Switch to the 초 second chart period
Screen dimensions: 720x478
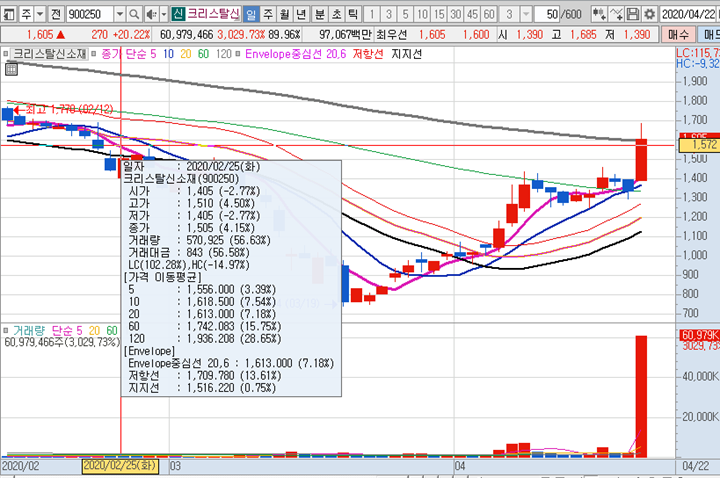coord(336,15)
